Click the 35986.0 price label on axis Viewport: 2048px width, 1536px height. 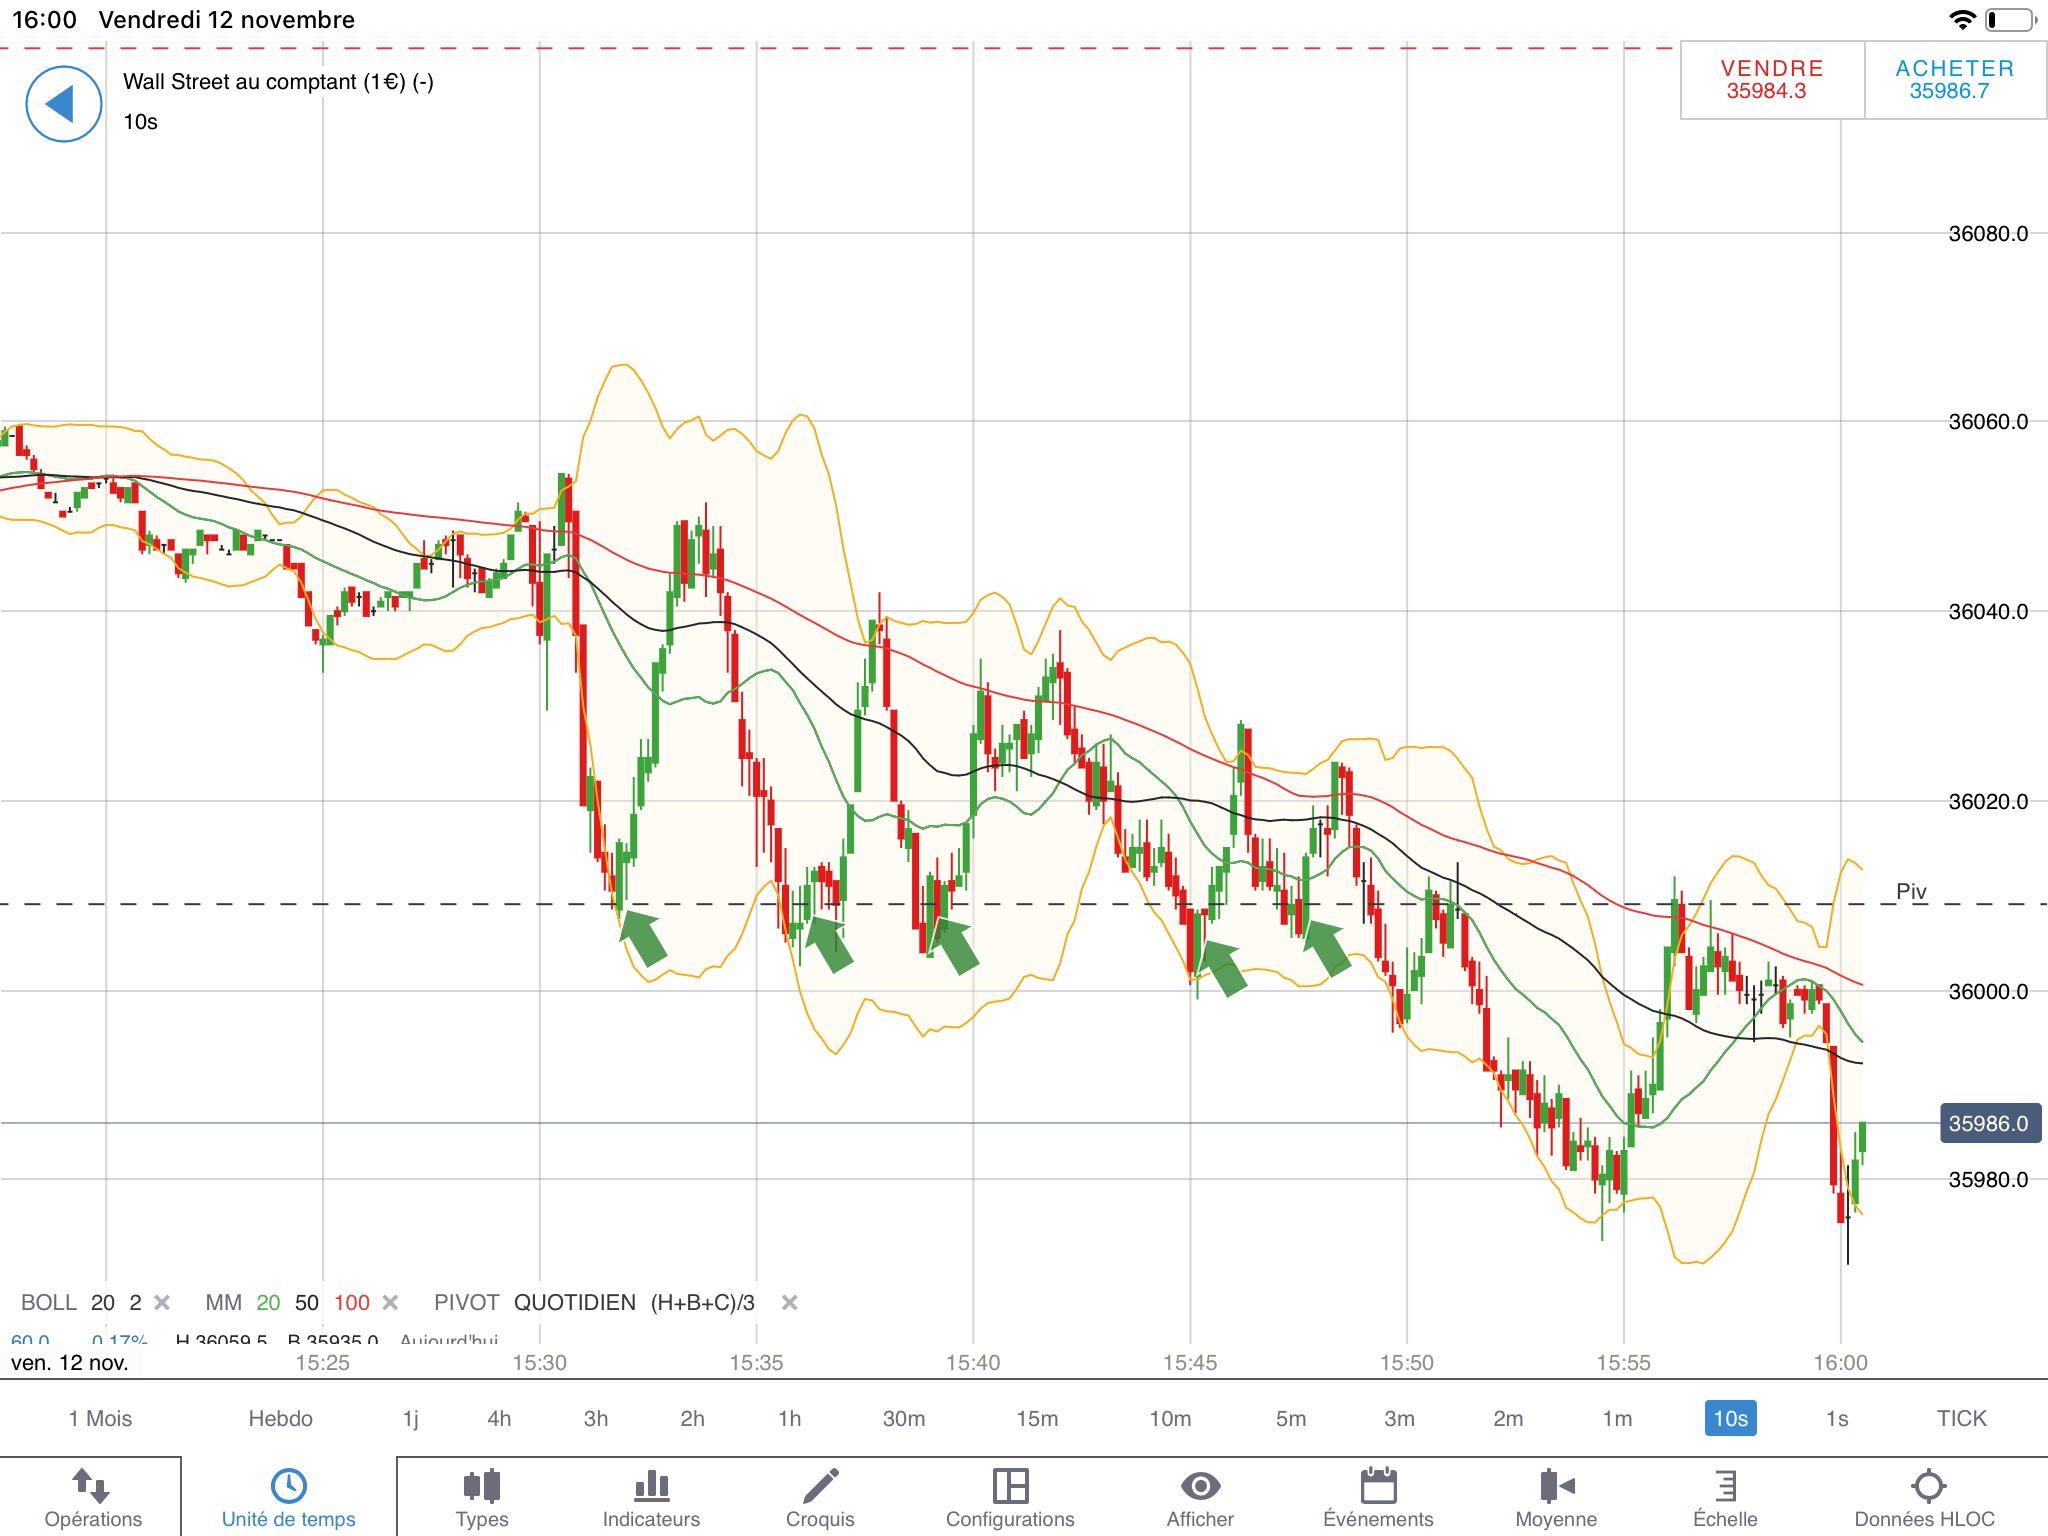pos(1988,1123)
